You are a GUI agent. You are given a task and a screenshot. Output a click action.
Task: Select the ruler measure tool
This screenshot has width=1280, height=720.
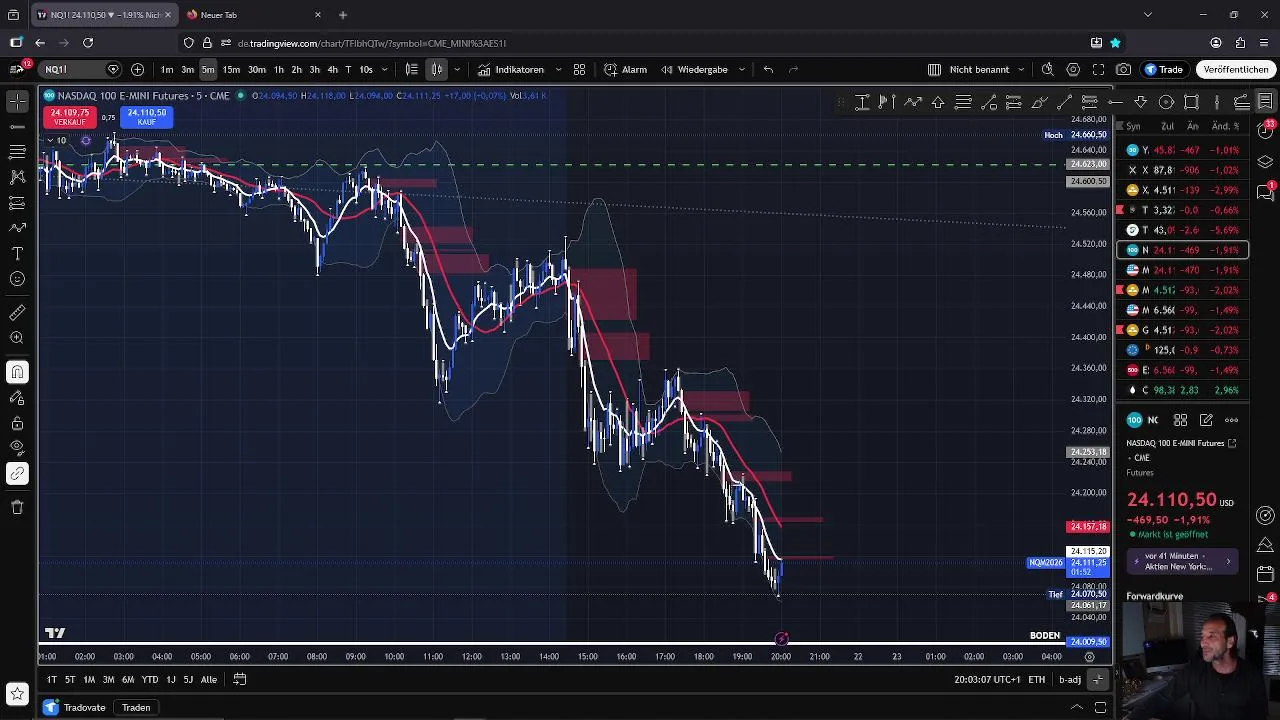tap(17, 313)
